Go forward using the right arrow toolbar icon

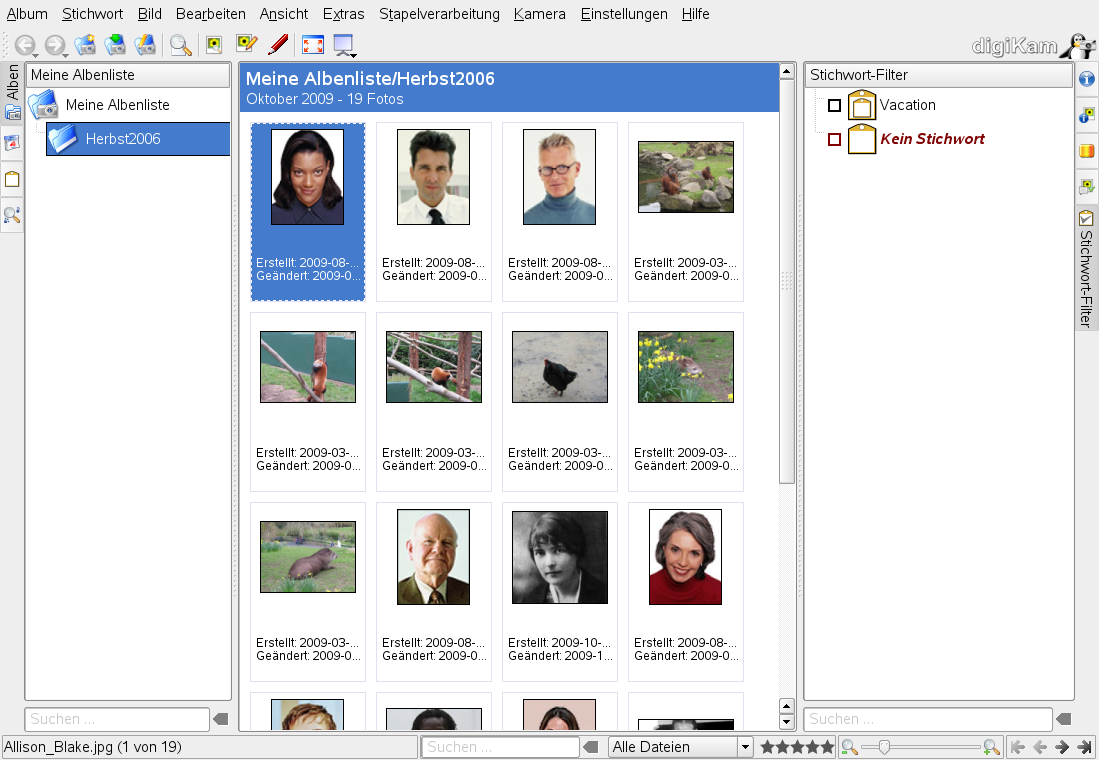pos(54,45)
